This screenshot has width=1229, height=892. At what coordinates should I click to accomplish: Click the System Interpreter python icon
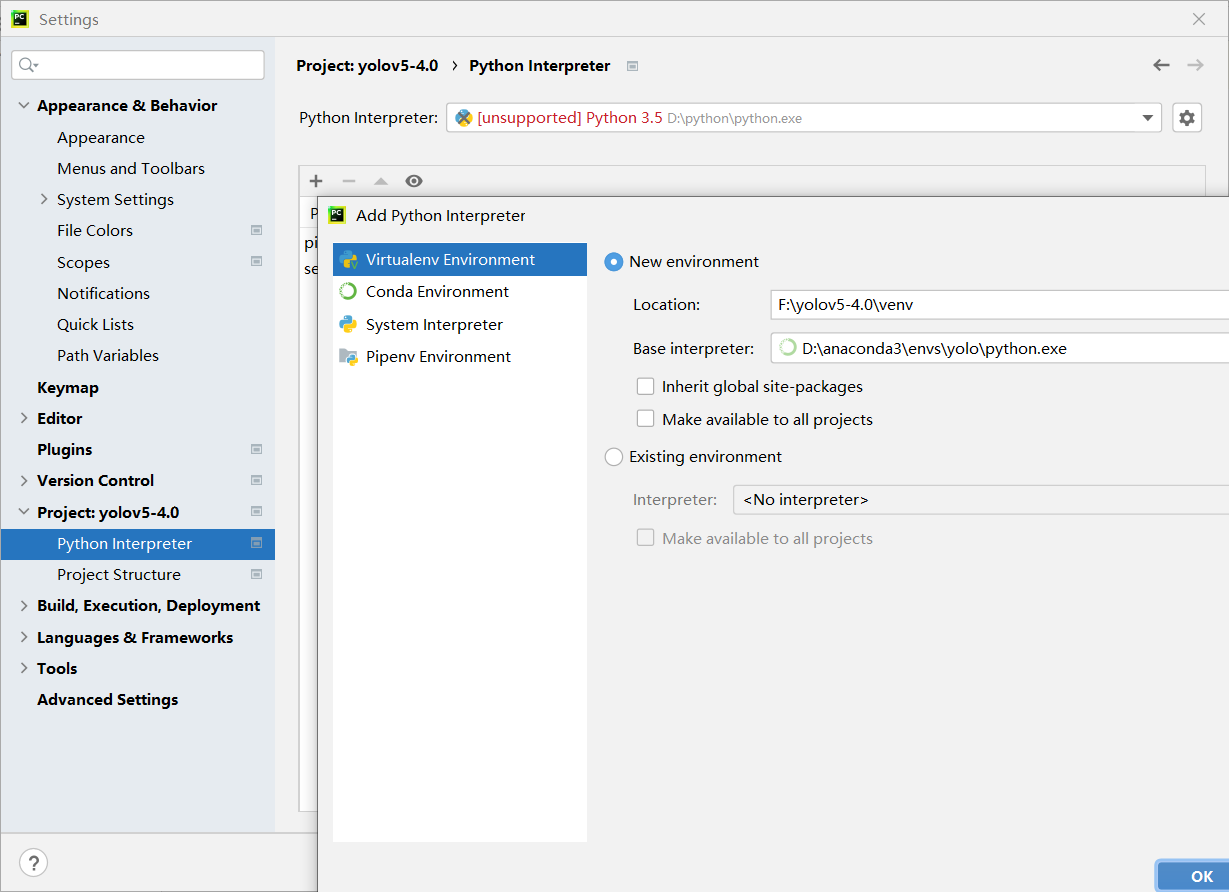point(348,324)
